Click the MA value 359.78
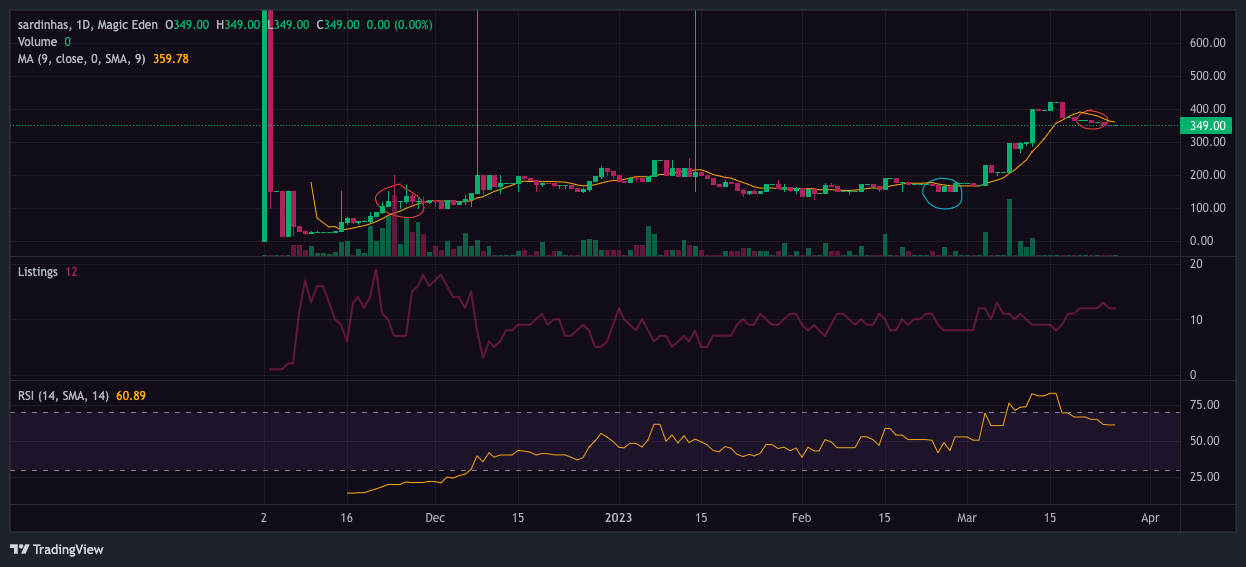The width and height of the screenshot is (1246, 567). tap(171, 59)
